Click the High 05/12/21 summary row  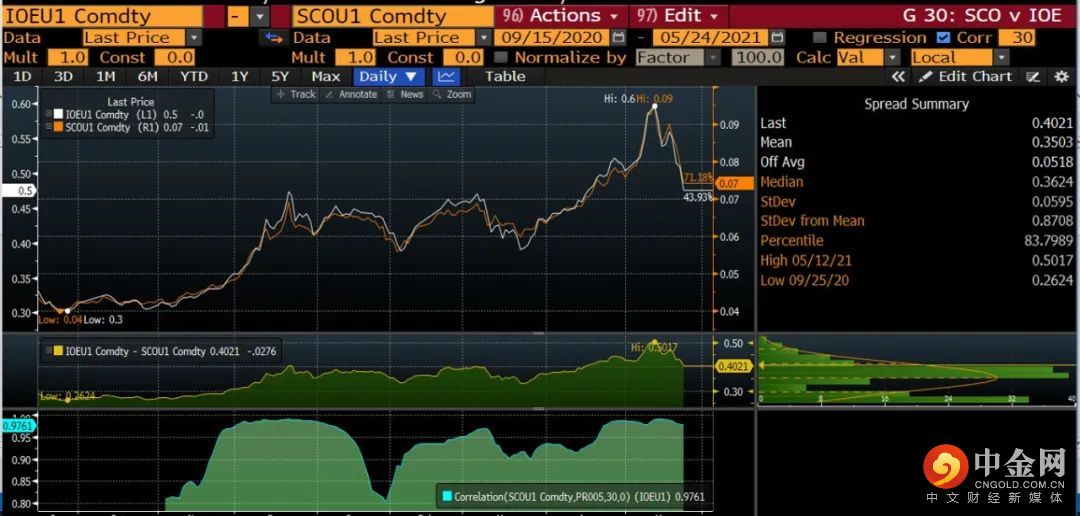pos(917,260)
